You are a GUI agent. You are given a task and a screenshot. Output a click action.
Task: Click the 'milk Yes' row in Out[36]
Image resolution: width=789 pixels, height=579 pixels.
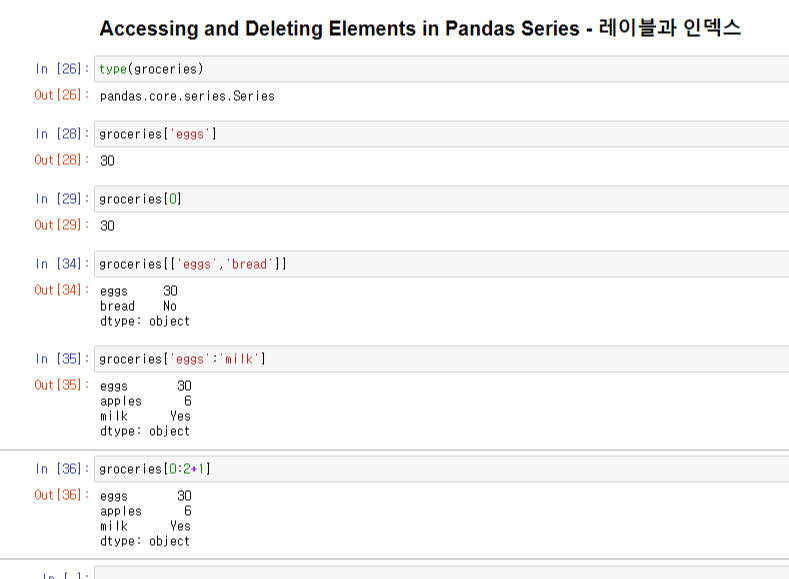(145, 526)
